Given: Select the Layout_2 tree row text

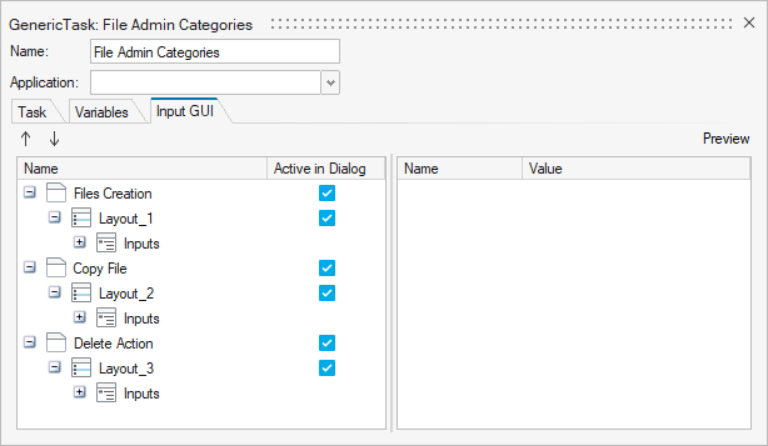Looking at the screenshot, I should coord(126,293).
